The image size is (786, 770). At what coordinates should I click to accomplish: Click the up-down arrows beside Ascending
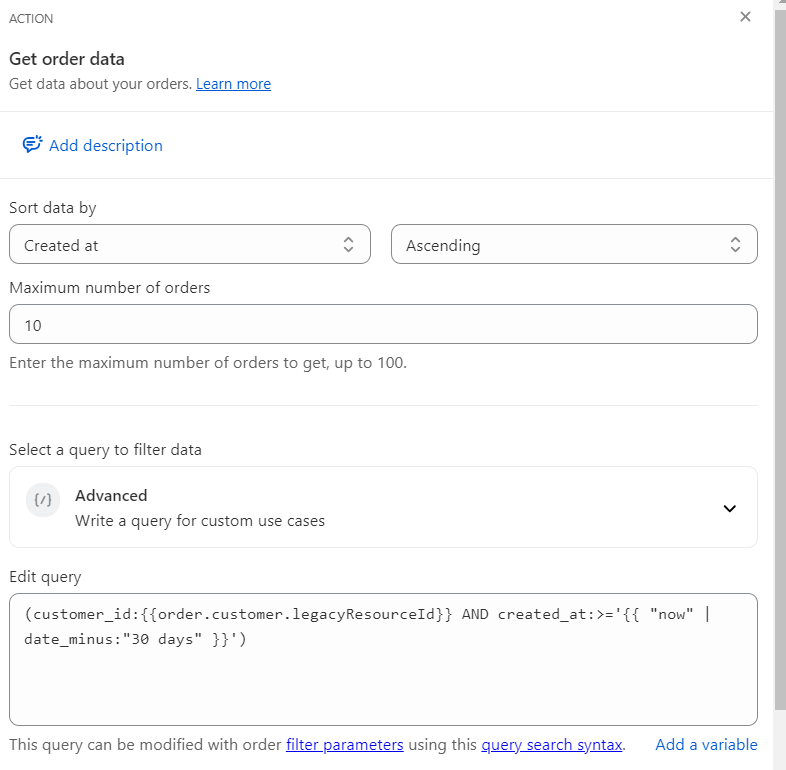coord(735,245)
